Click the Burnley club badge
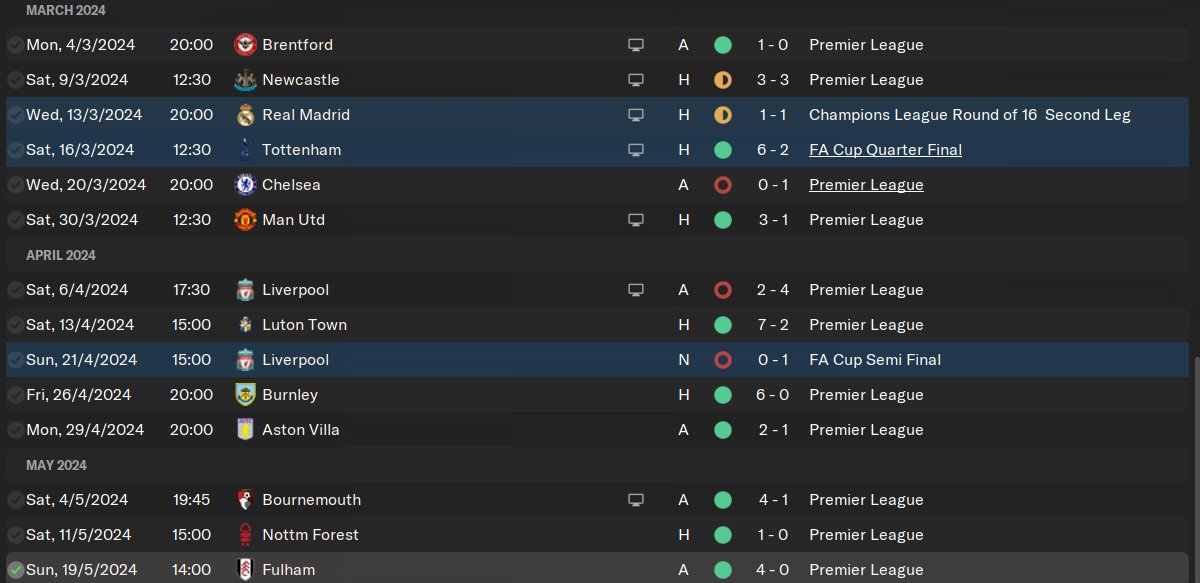Image resolution: width=1200 pixels, height=583 pixels. 245,395
